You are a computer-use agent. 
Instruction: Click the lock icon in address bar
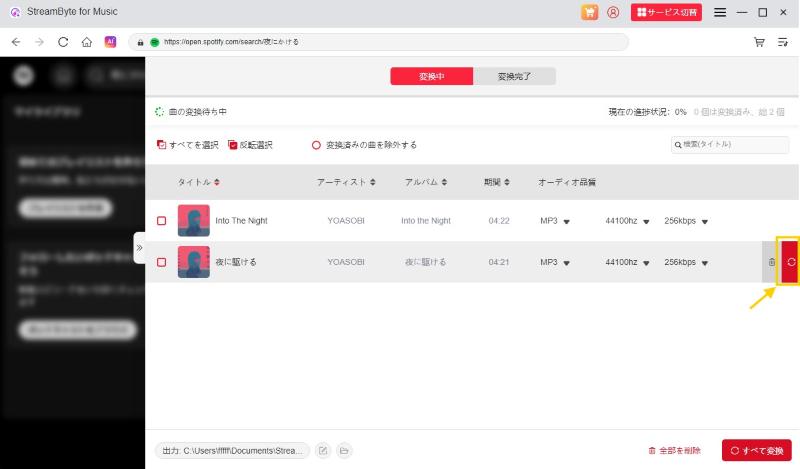pos(140,42)
